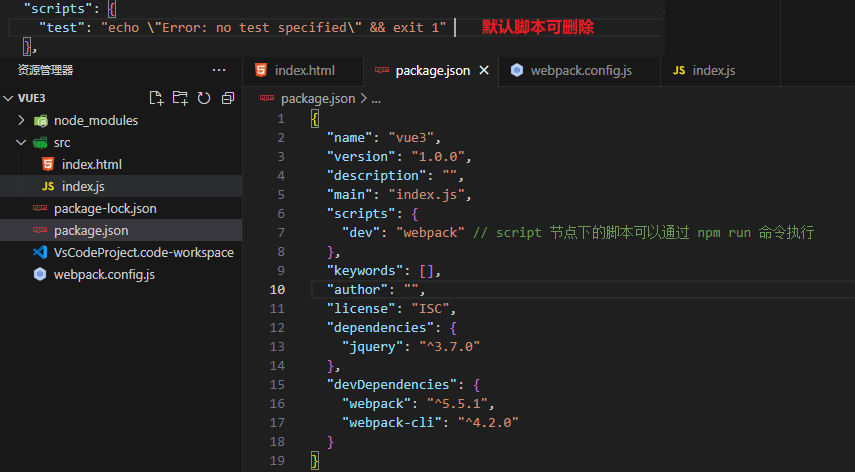This screenshot has width=855, height=472.
Task: Click the "1.0.0" version value
Action: (438, 156)
